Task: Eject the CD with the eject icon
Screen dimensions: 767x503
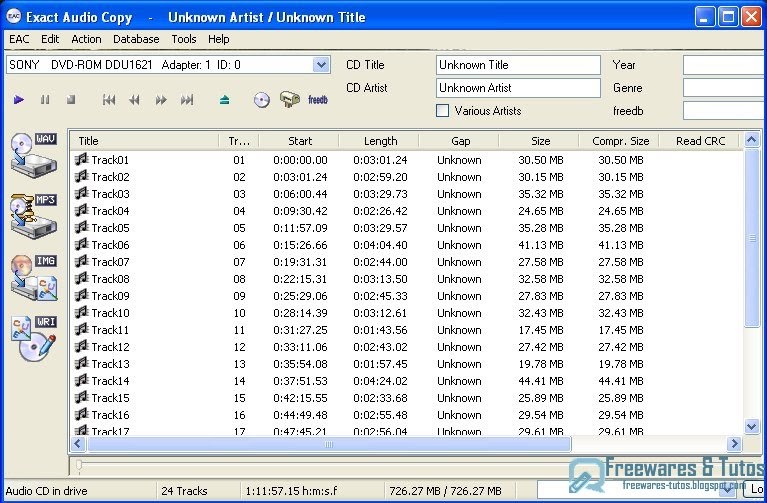Action: pos(225,100)
